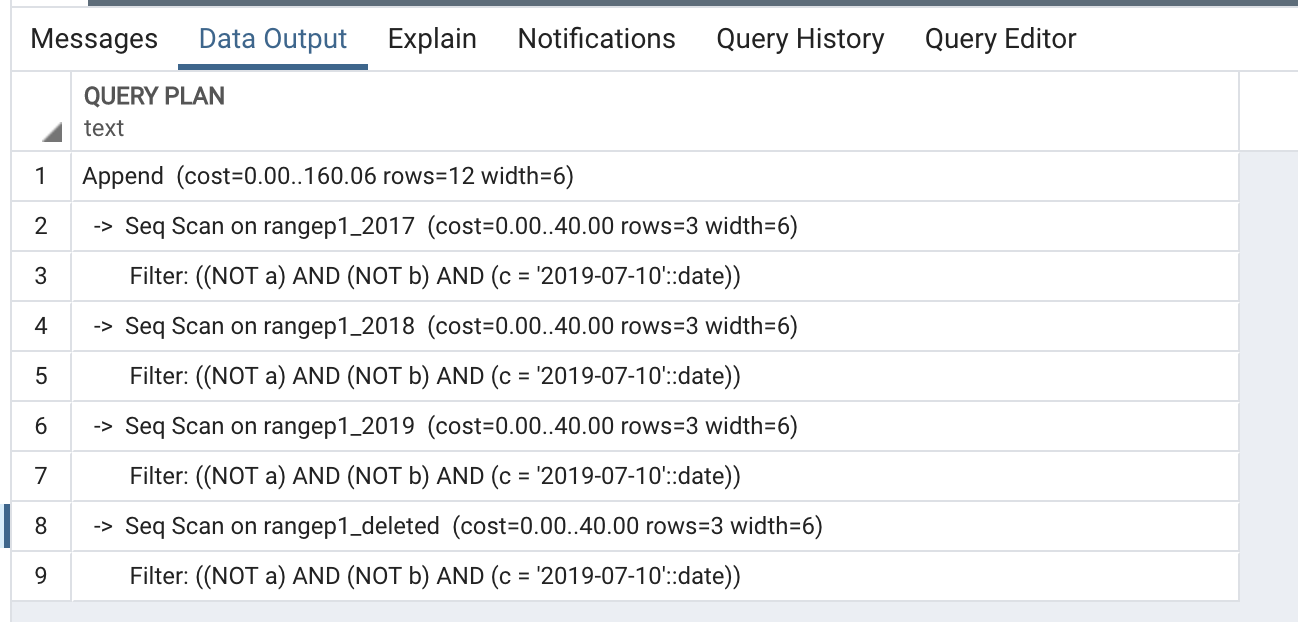Select row number 1

41,177
